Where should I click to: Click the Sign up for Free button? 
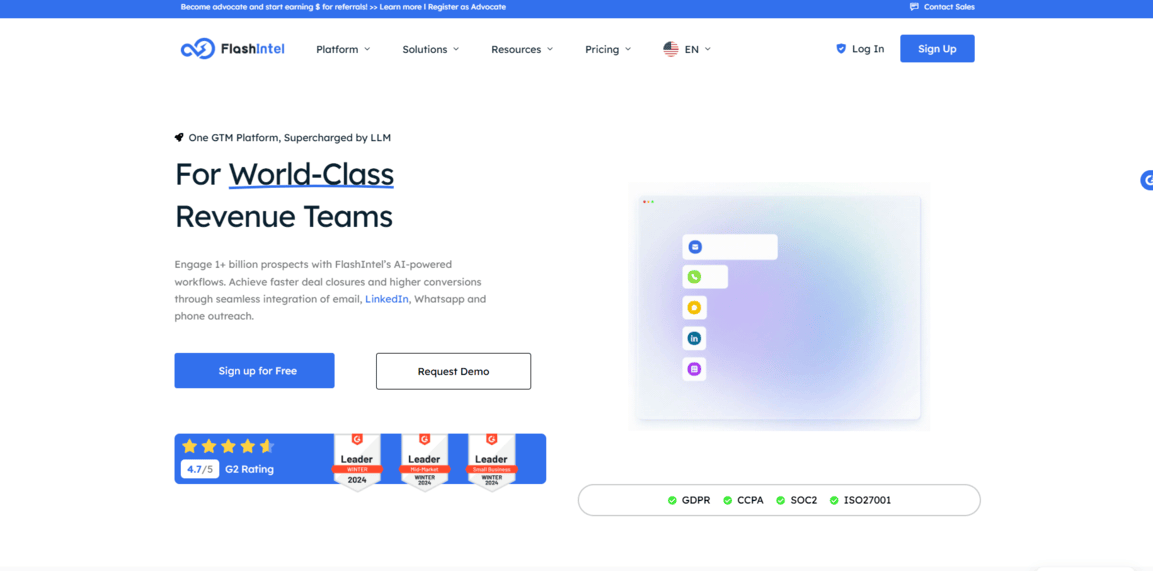point(254,371)
